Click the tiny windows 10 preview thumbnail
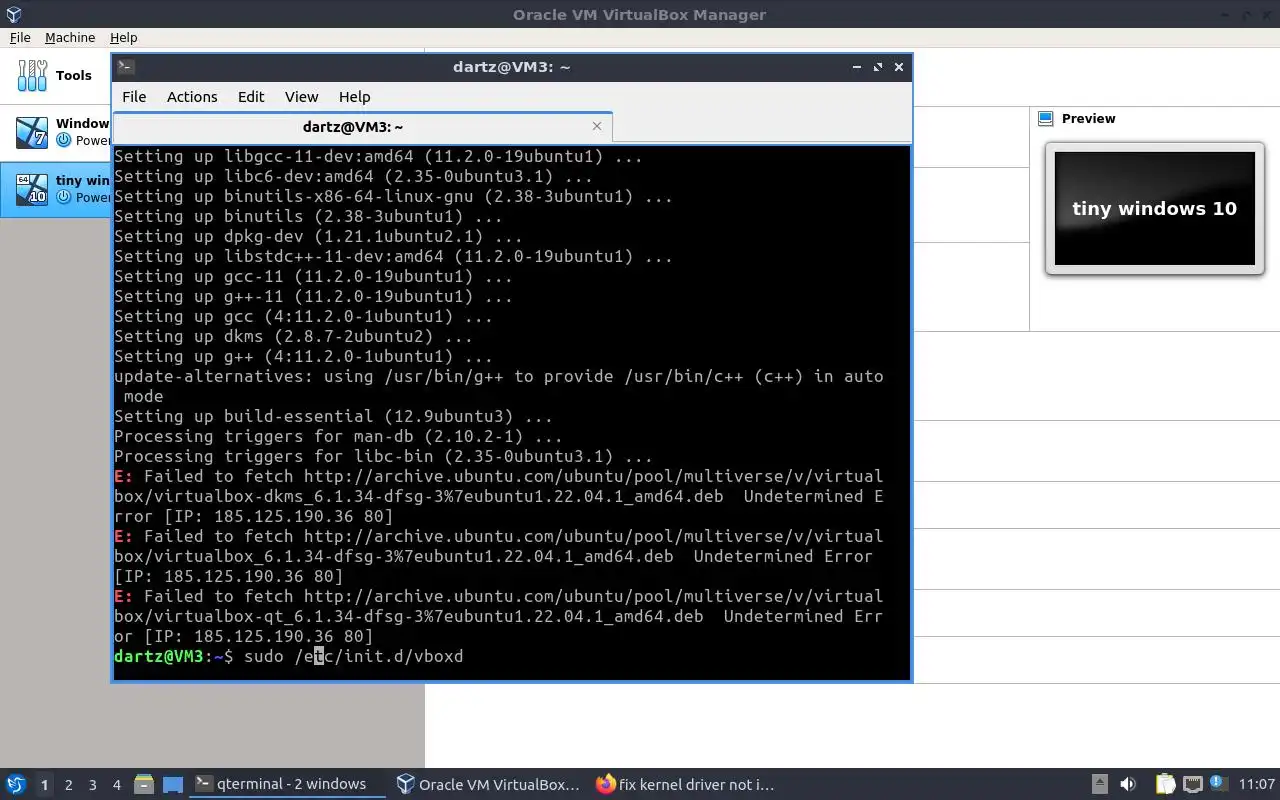Screen dimensions: 1280x800 click(1154, 208)
